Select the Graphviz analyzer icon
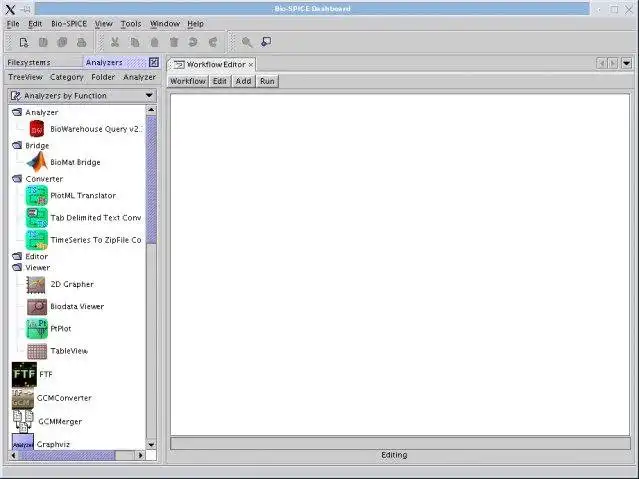This screenshot has height=479, width=639. (x=23, y=443)
